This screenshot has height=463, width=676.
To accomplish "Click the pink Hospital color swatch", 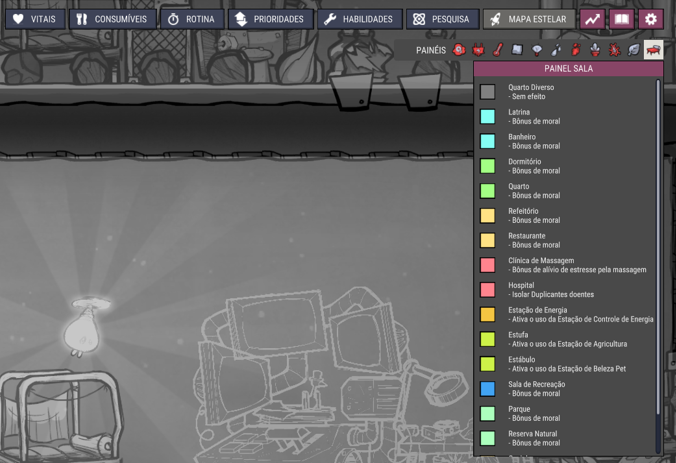I will coord(488,290).
